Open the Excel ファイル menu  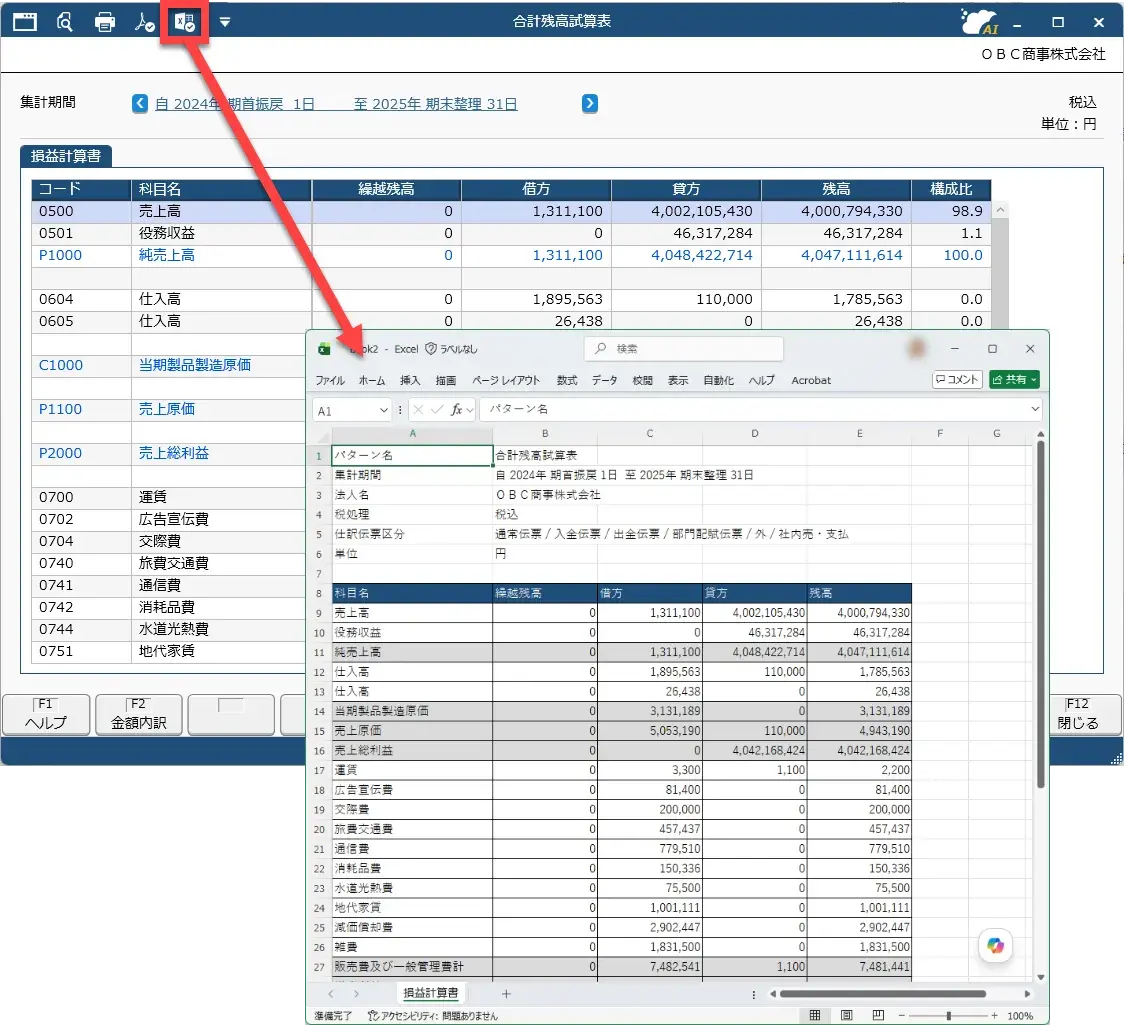tap(330, 381)
